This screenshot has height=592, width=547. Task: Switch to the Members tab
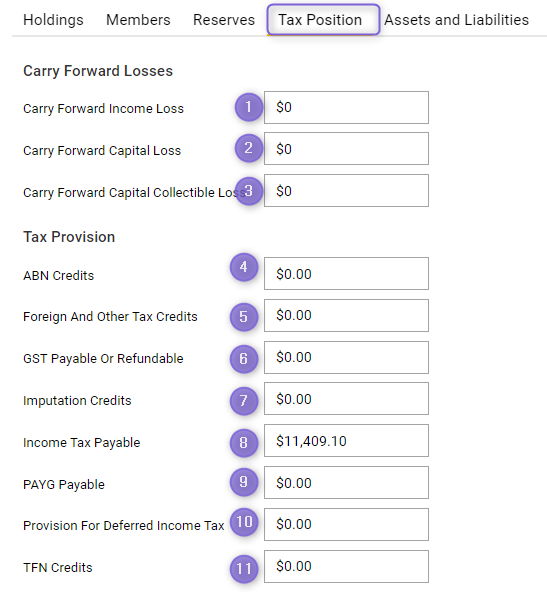138,20
